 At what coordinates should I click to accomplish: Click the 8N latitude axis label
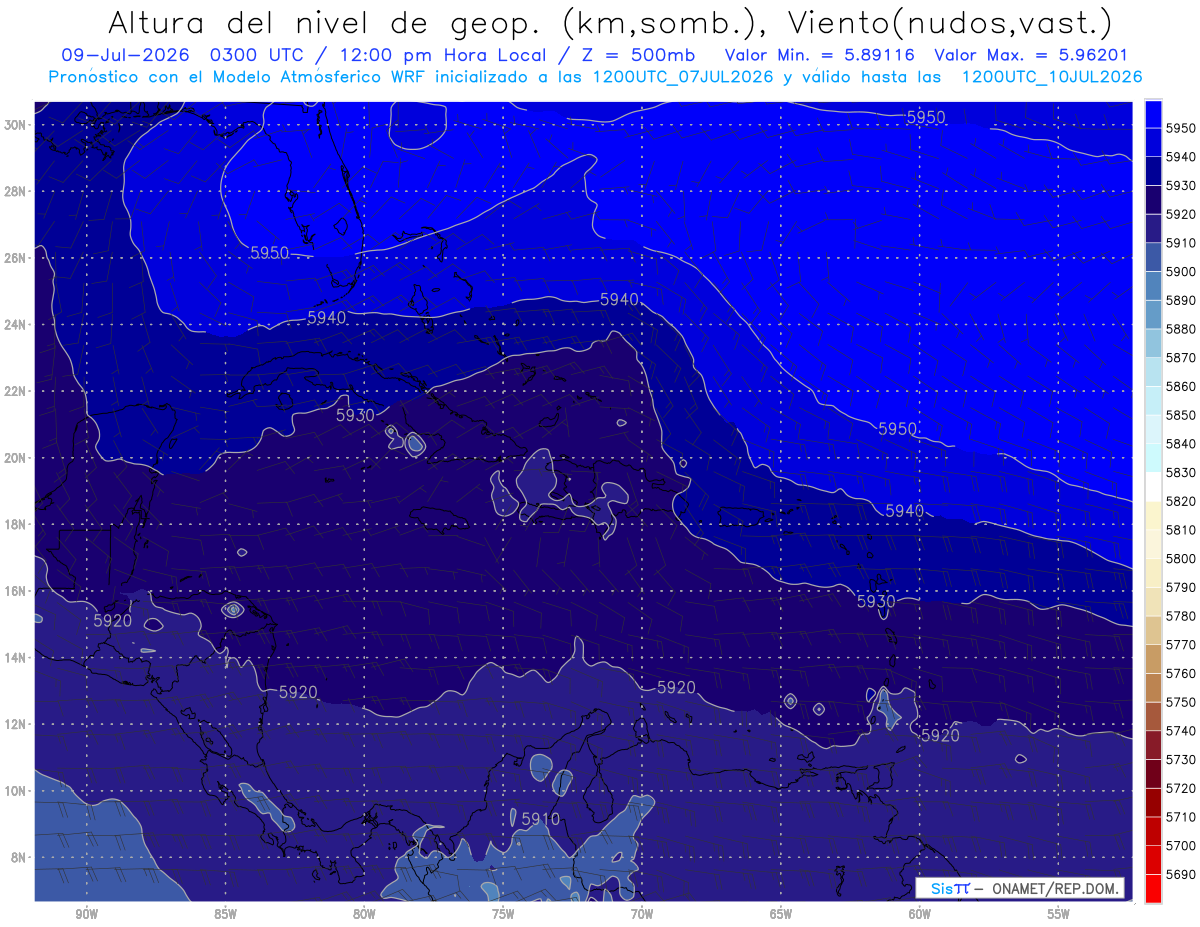[17, 857]
